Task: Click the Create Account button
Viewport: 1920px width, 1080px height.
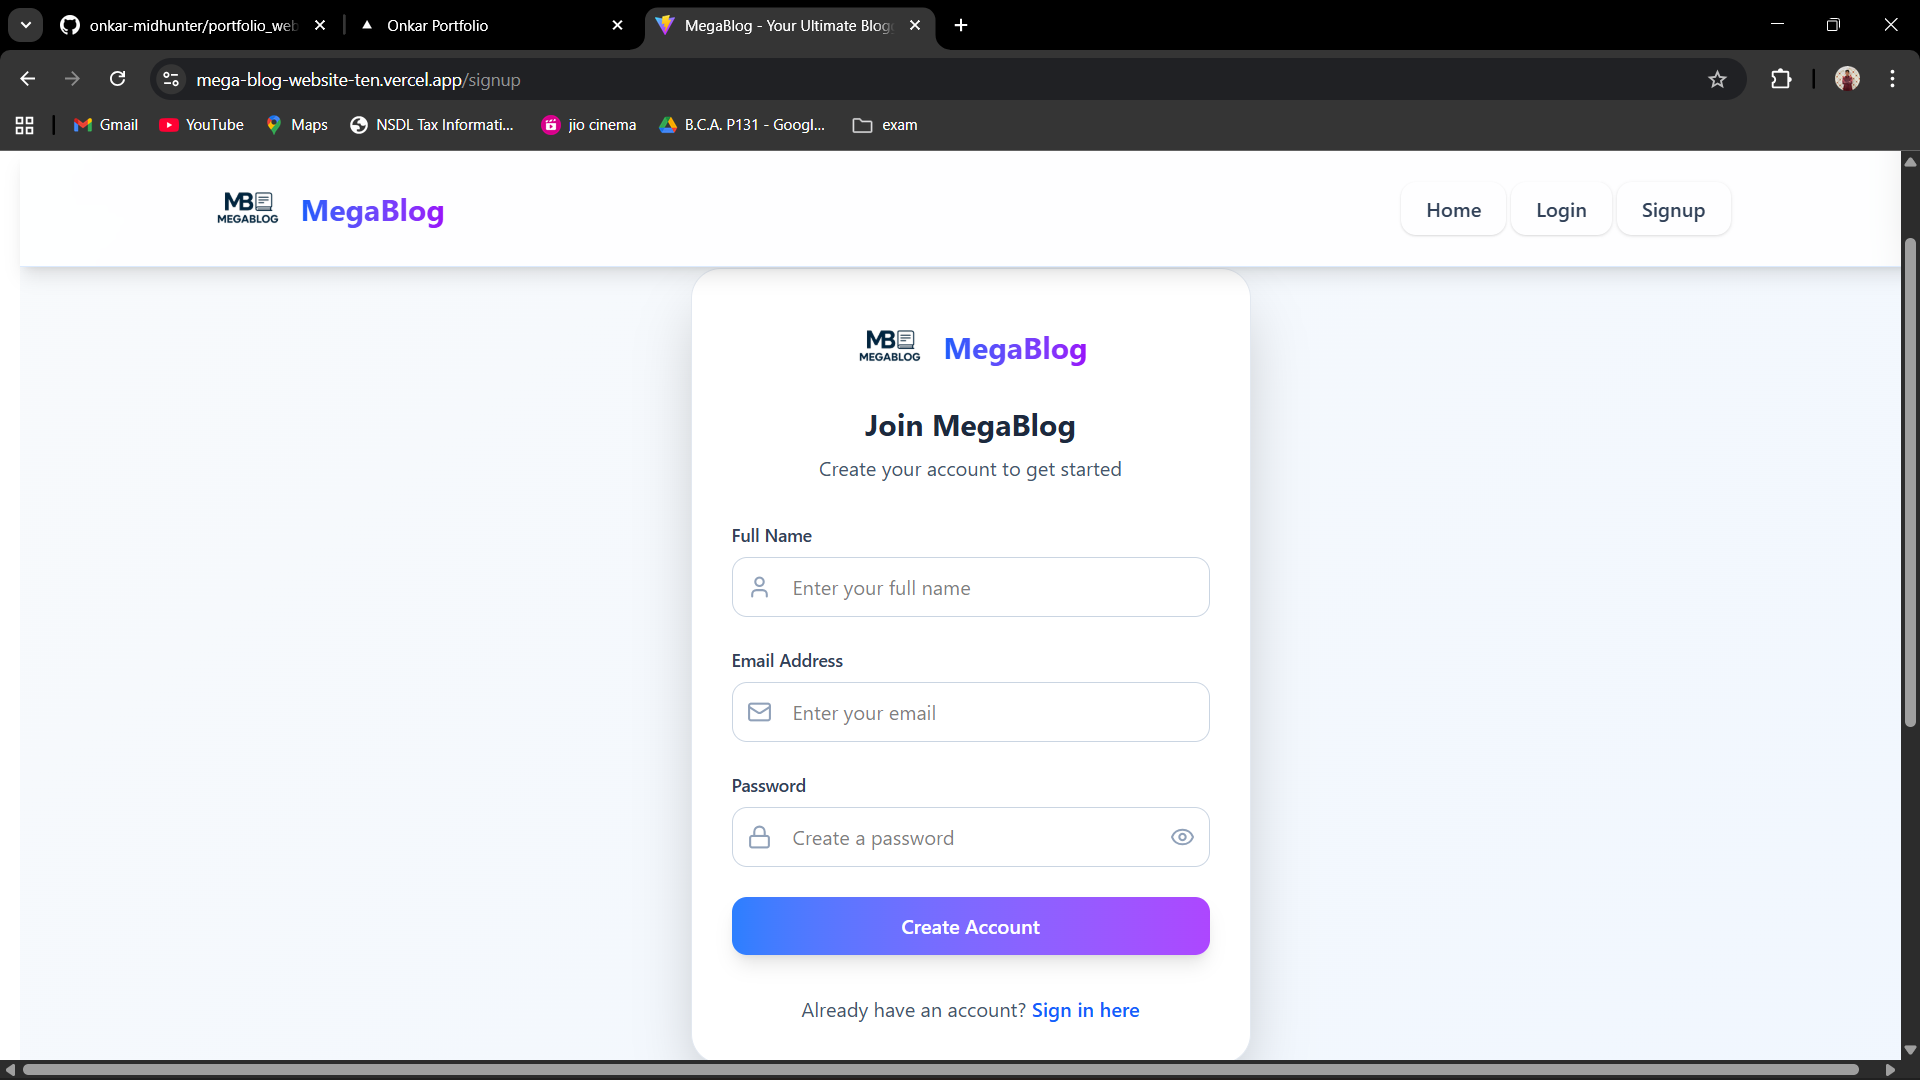Action: [970, 927]
